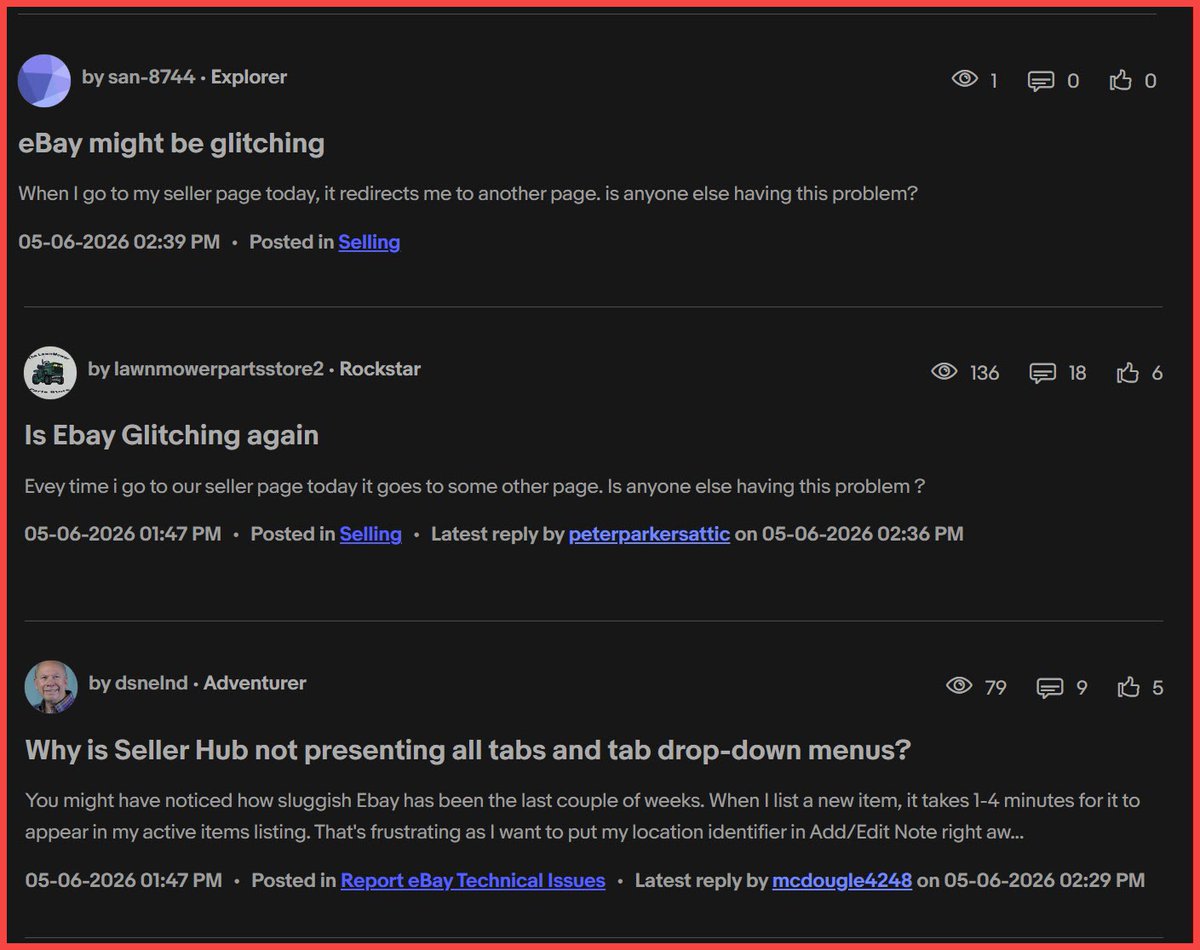
Task: Click the view count 79
Action: pyautogui.click(x=995, y=687)
